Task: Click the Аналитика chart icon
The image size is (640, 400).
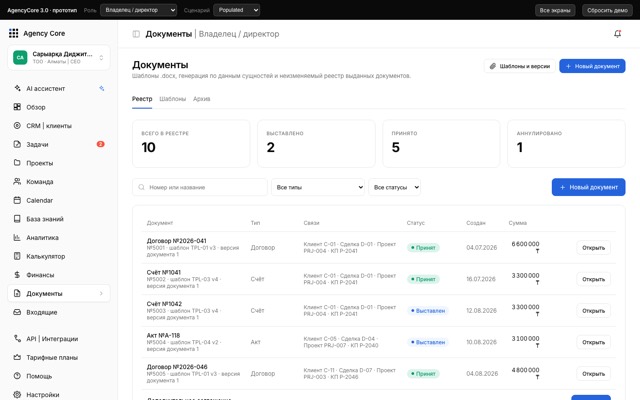Action: (17, 237)
